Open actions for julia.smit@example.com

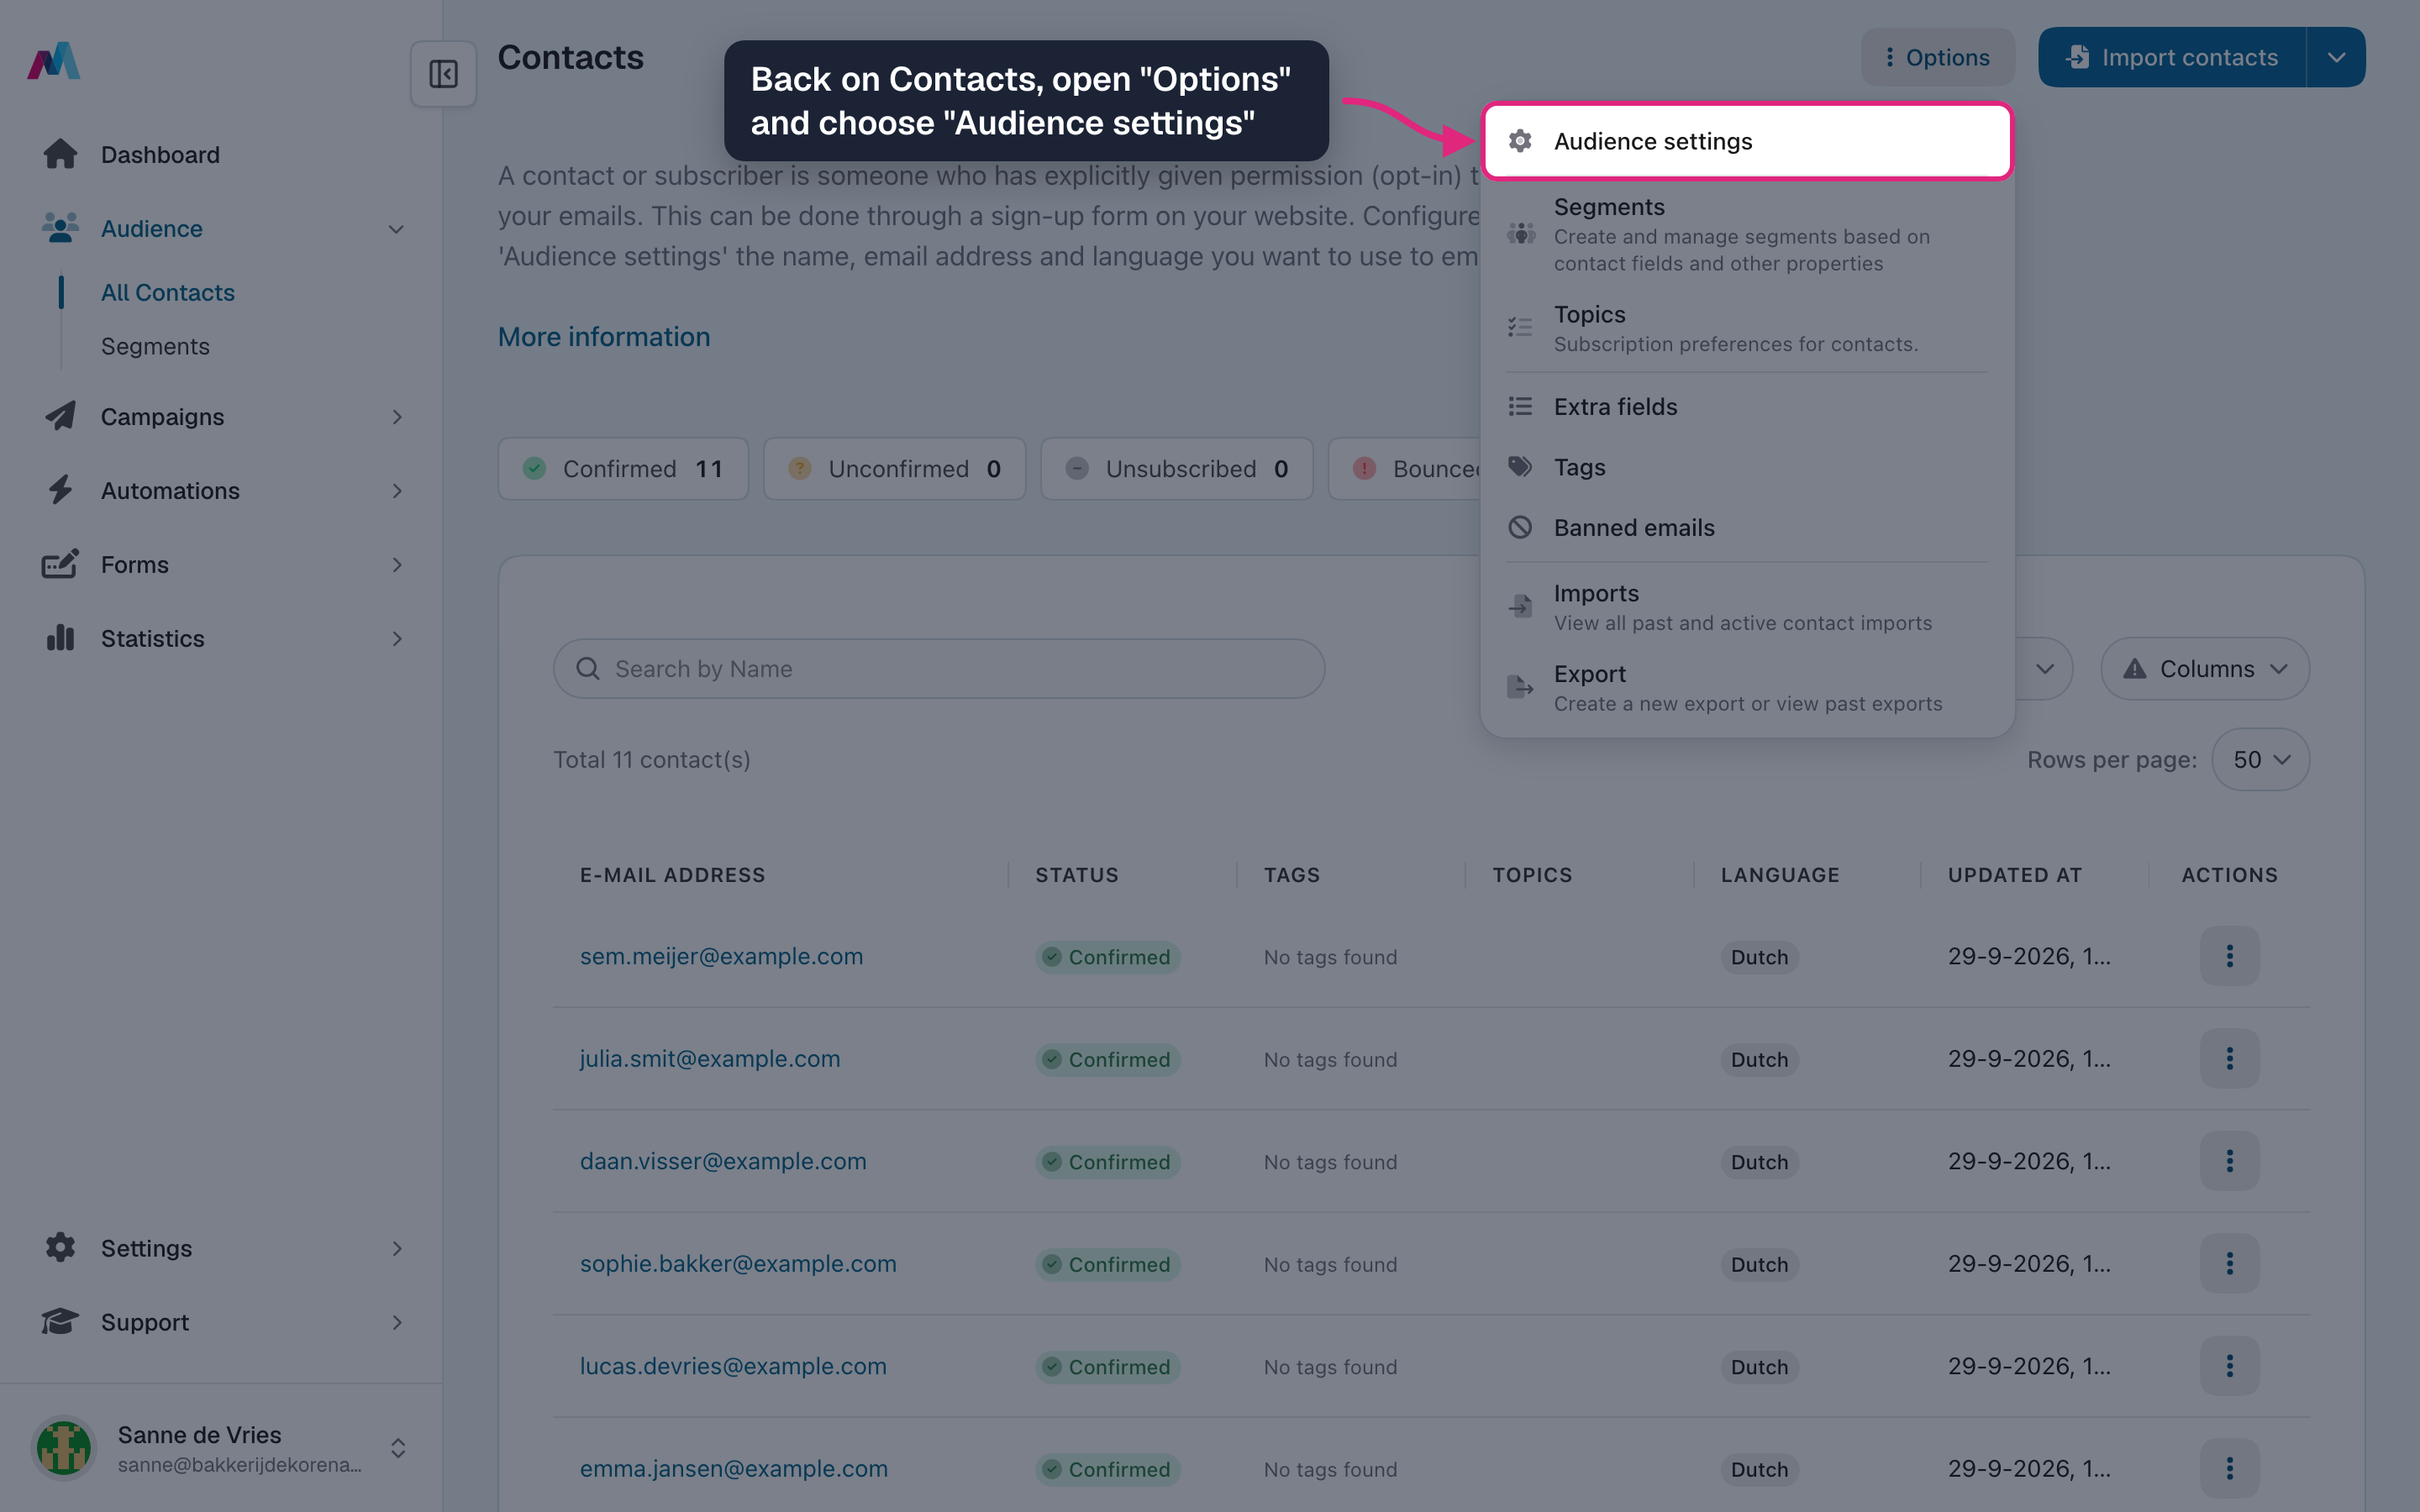2229,1058
